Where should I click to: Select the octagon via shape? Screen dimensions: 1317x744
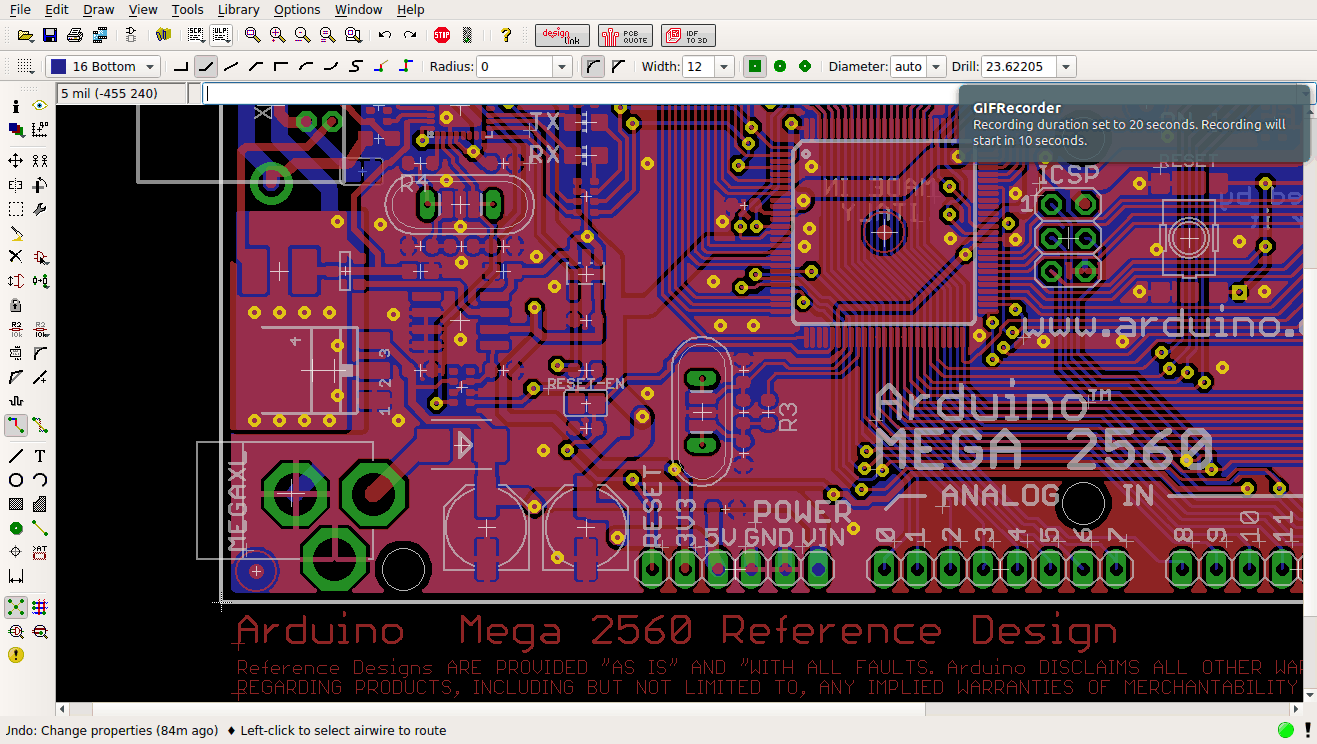pyautogui.click(x=805, y=67)
